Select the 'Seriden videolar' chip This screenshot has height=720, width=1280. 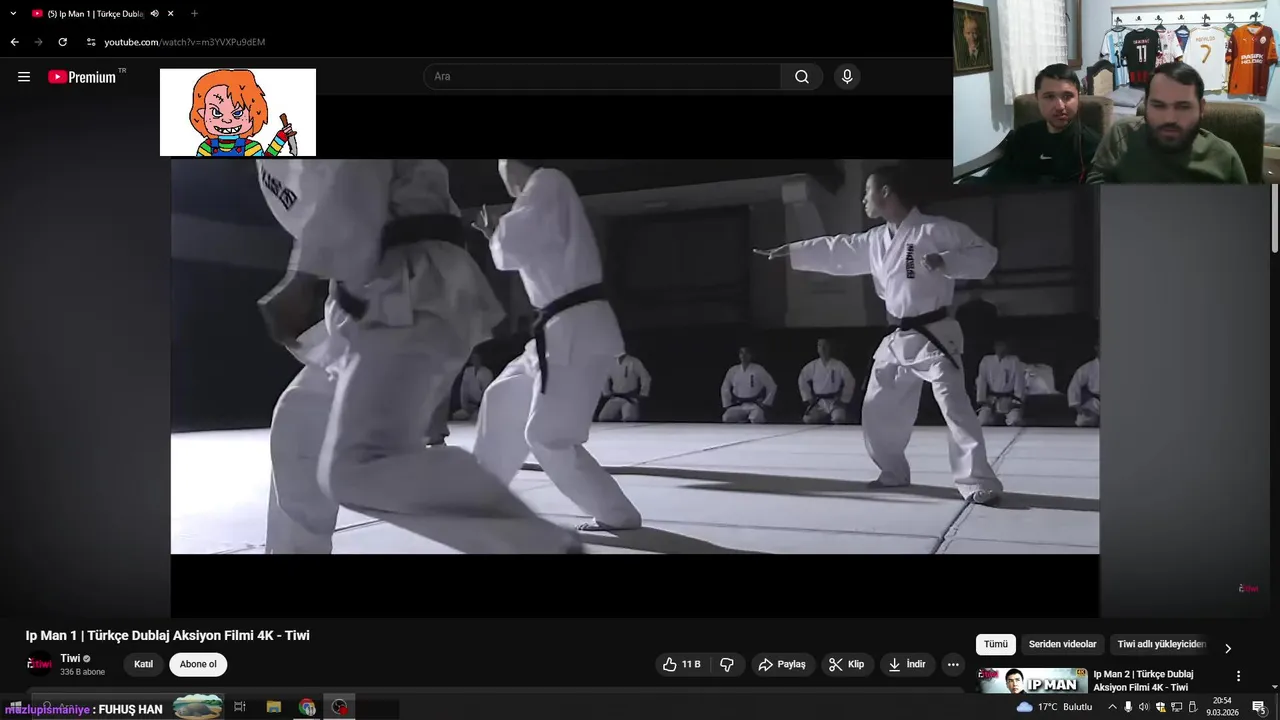tap(1063, 645)
